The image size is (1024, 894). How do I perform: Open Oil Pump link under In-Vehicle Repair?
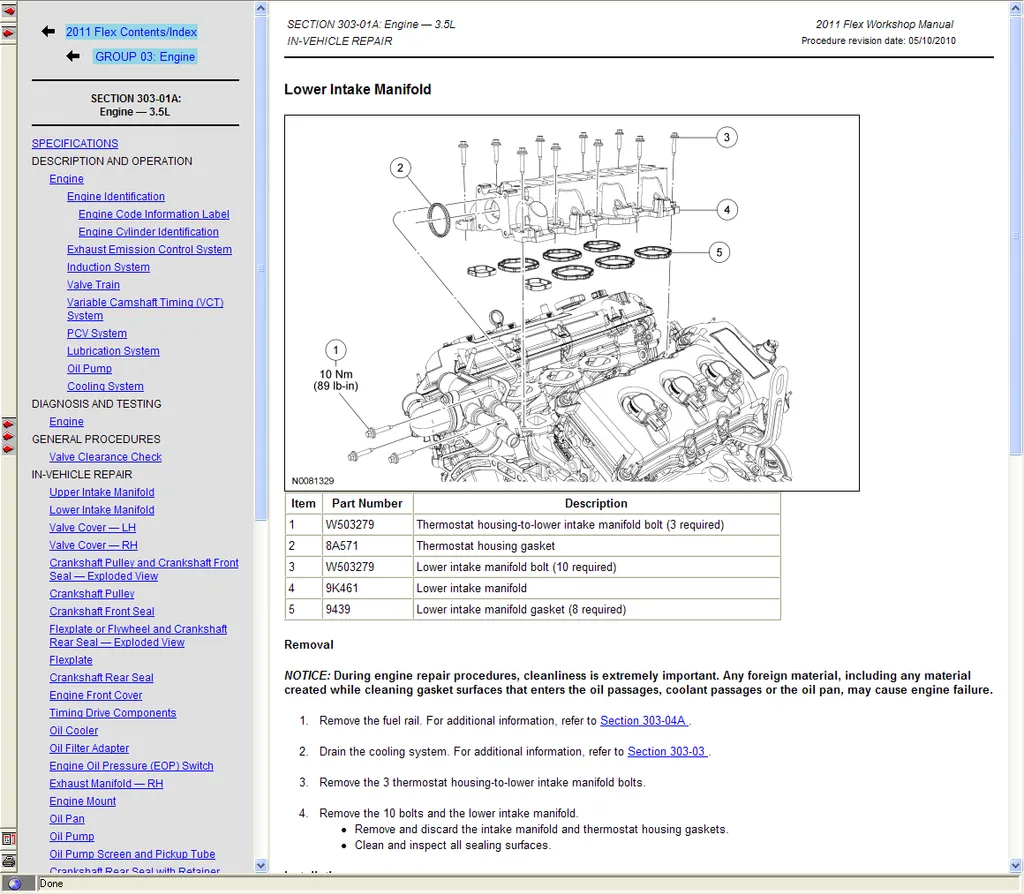pyautogui.click(x=72, y=836)
